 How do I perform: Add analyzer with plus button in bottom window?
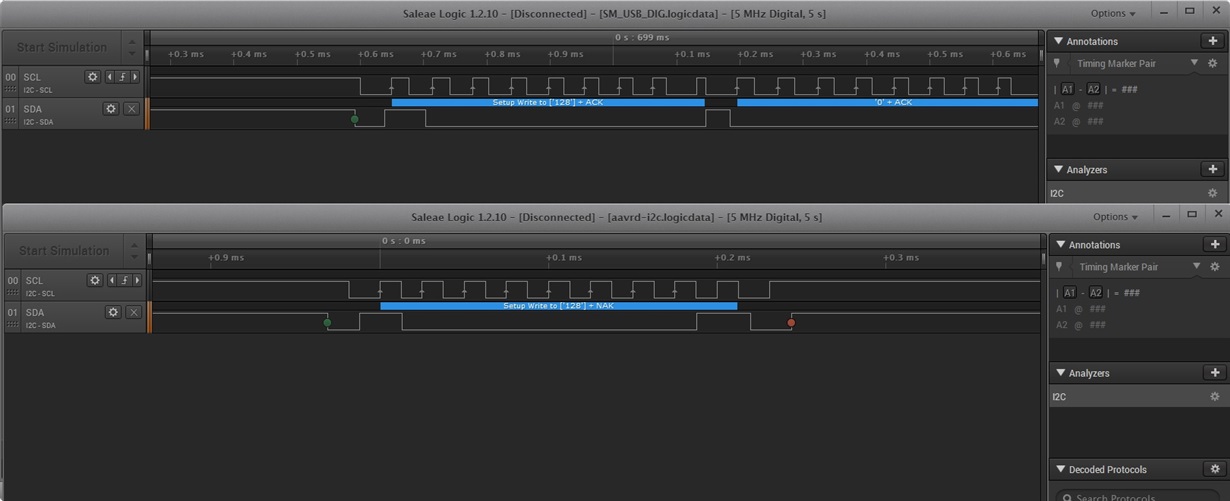tap(1214, 372)
